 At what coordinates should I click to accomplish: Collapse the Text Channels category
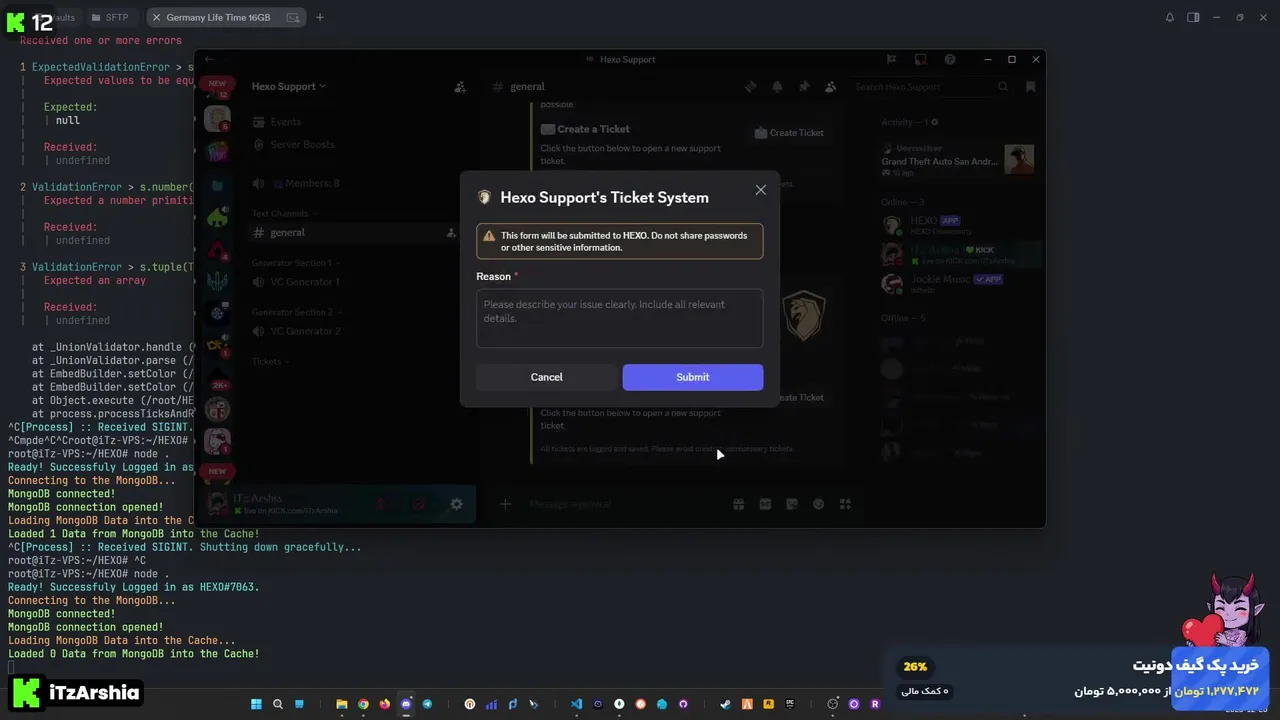click(x=284, y=213)
